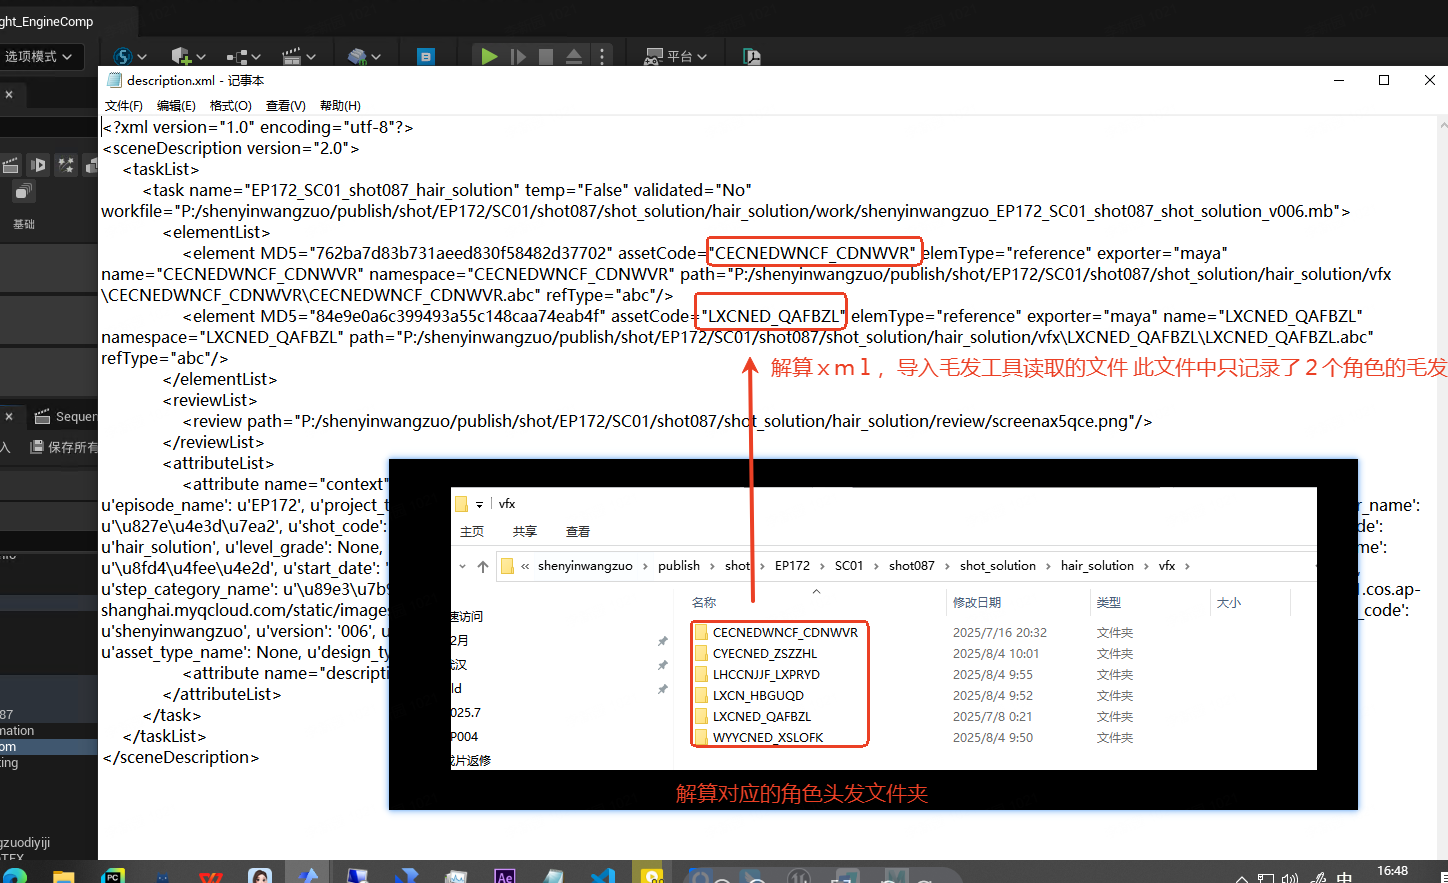Image resolution: width=1448 pixels, height=883 pixels.
Task: Expand the 选项模式 mode dropdown
Action: click(40, 57)
